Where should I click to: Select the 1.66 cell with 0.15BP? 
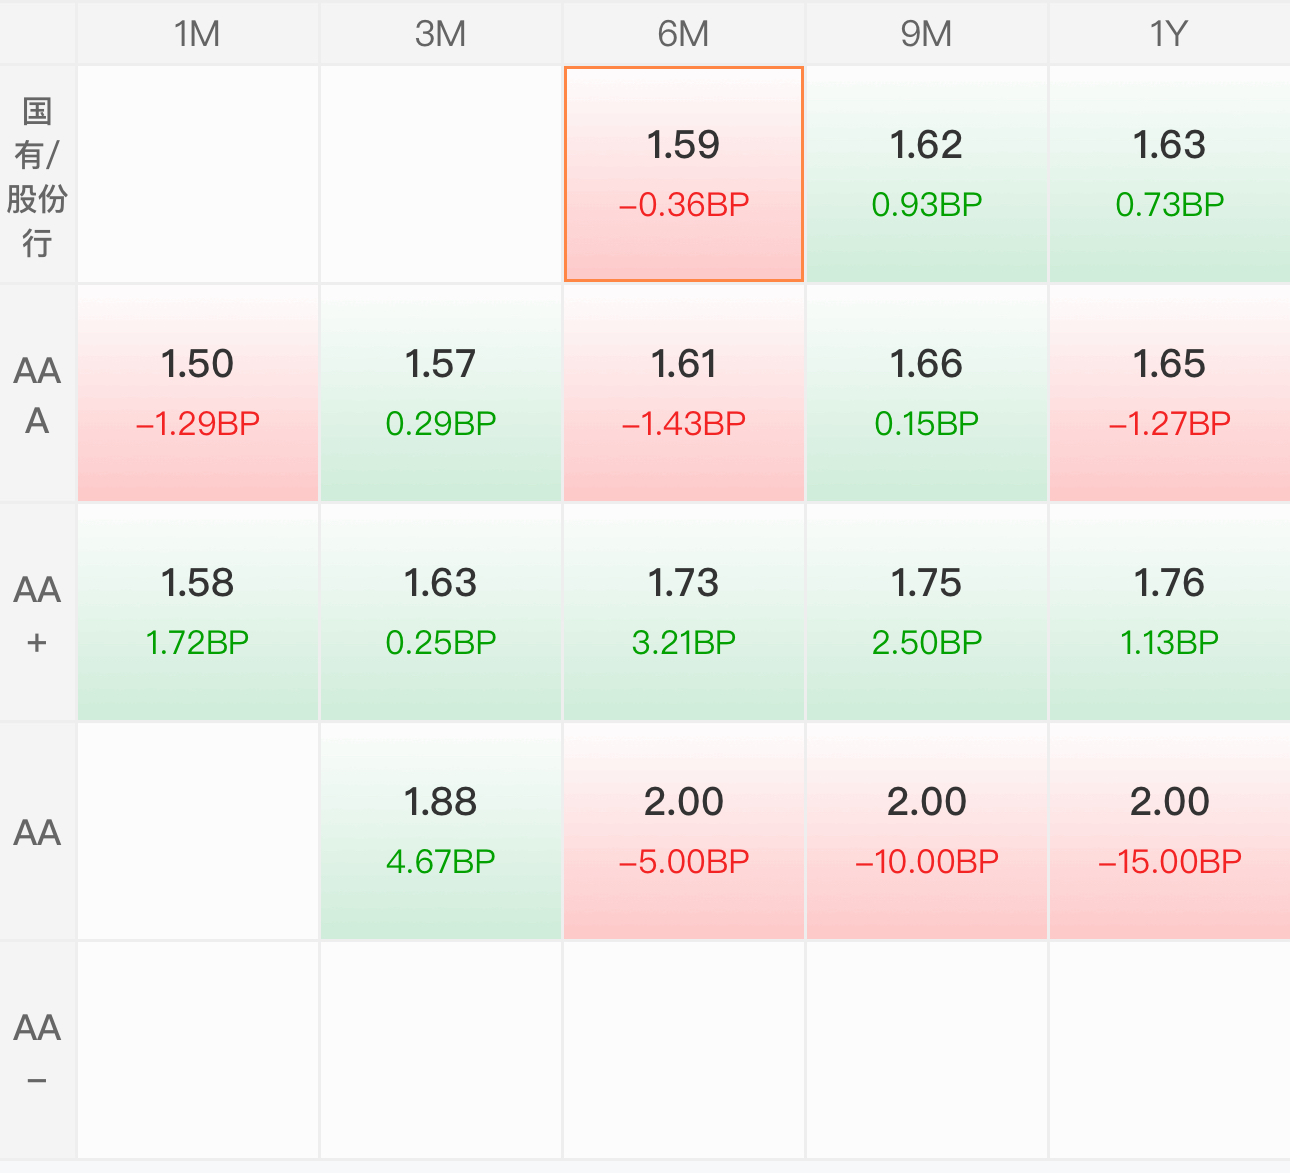pos(927,393)
